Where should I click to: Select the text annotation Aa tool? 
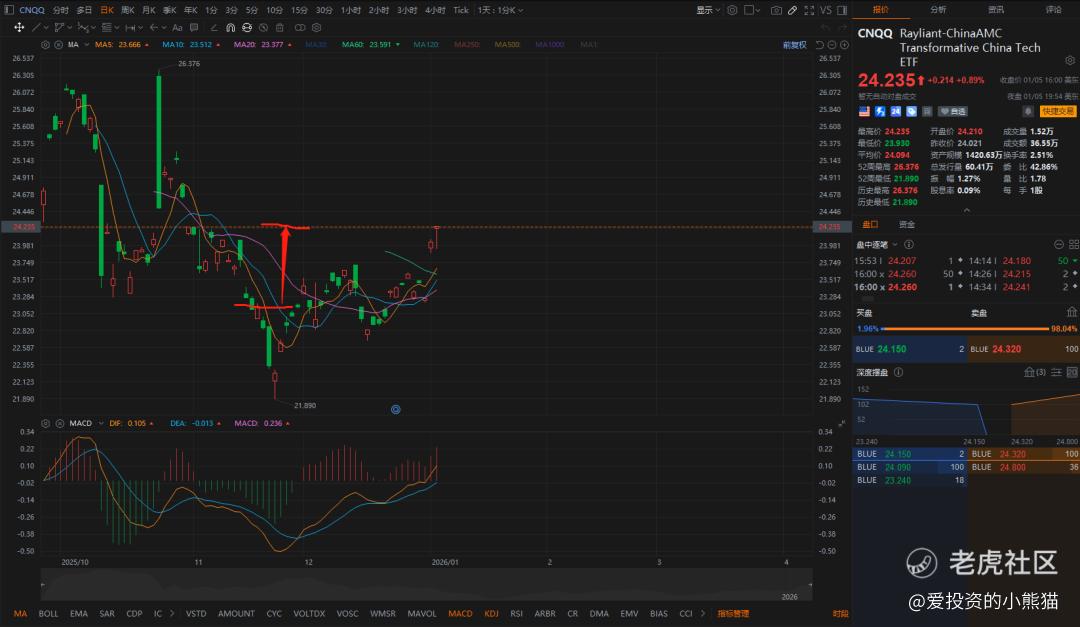[177, 28]
